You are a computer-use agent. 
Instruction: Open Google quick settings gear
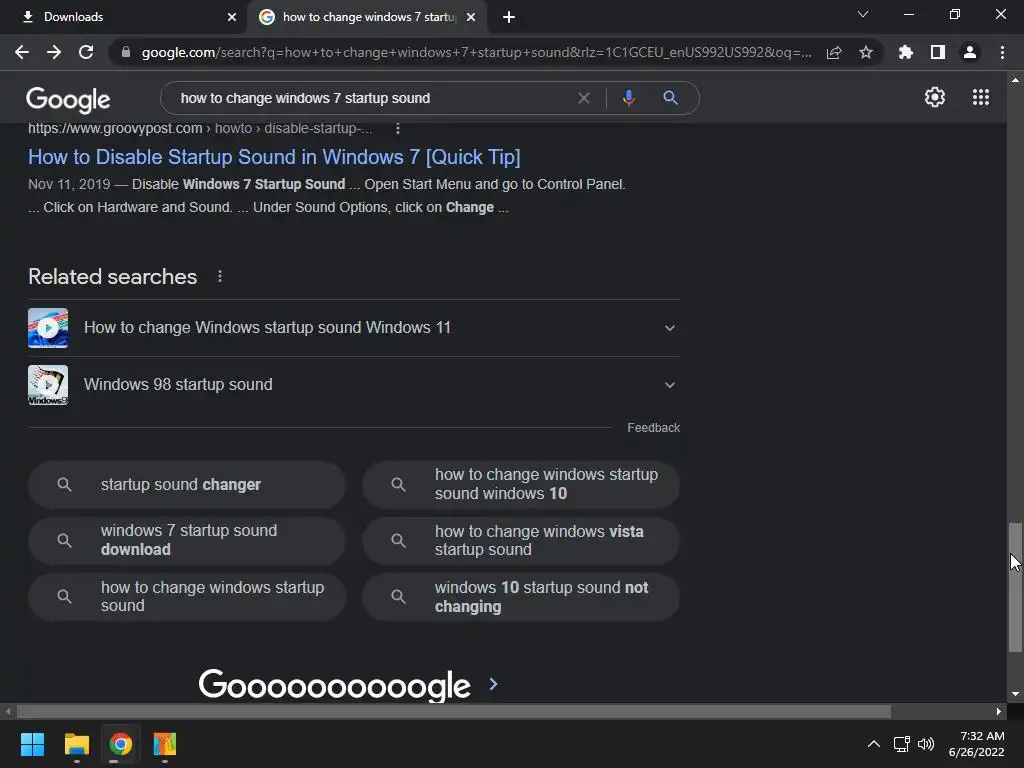point(935,97)
